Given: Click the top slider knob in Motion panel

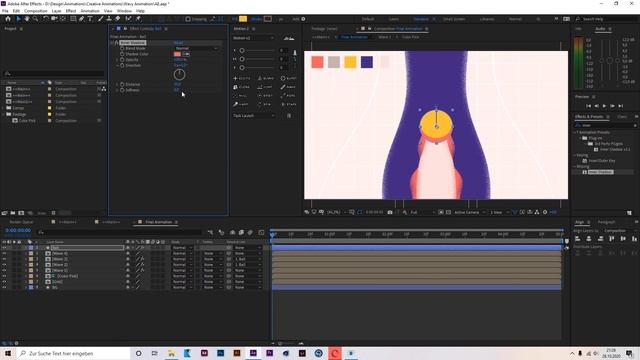Looking at the screenshot, I should point(242,51).
